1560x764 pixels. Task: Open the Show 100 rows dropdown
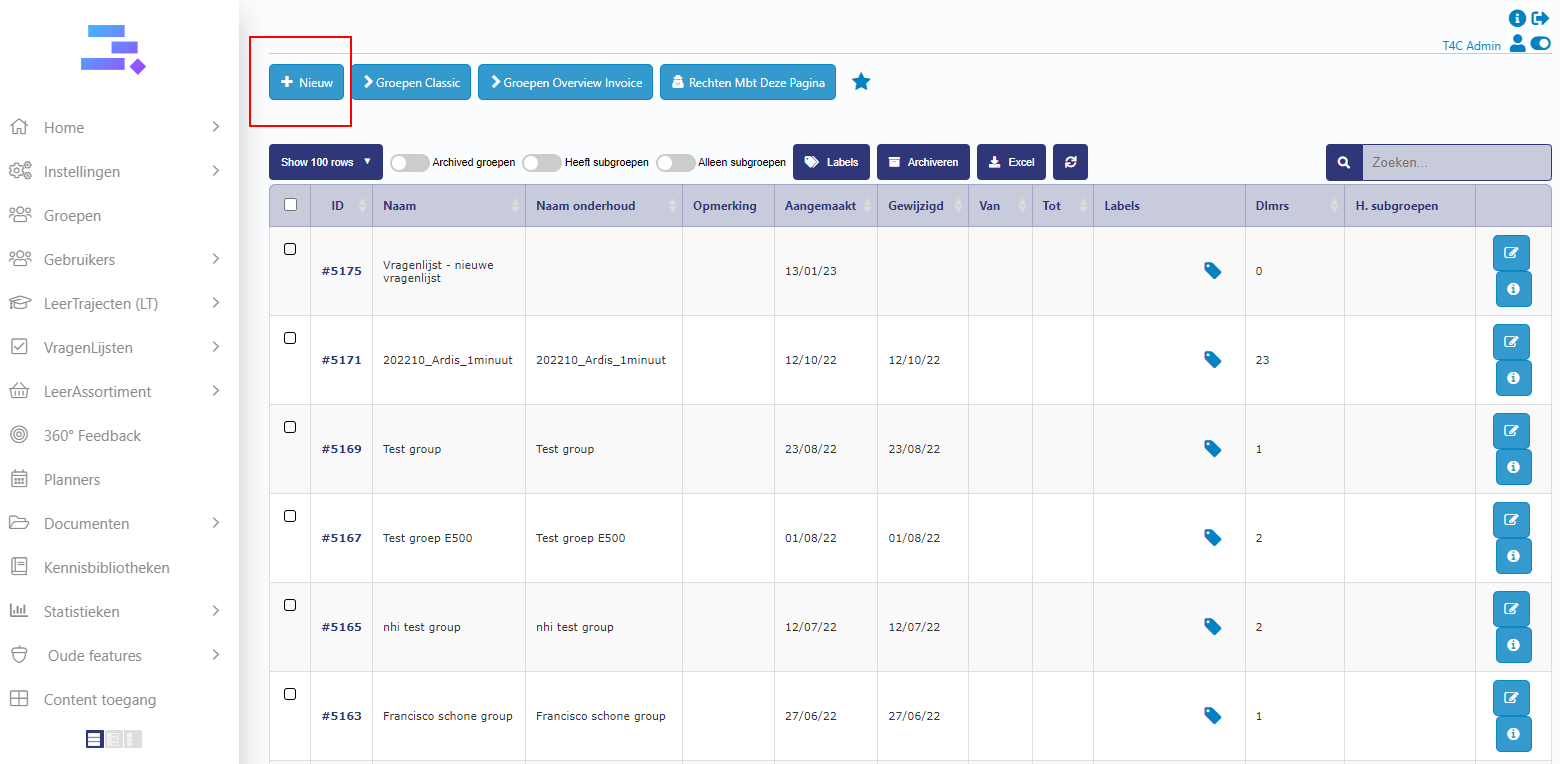[325, 162]
